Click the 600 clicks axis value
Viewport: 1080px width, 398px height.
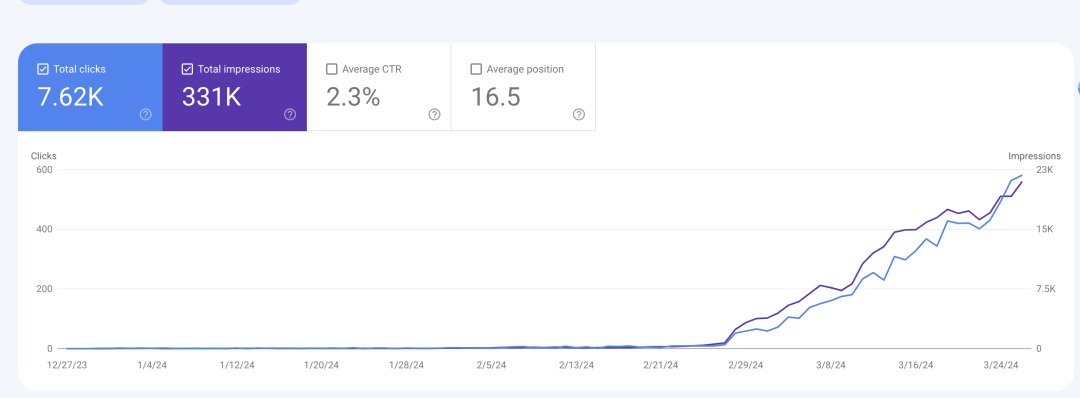tap(45, 169)
